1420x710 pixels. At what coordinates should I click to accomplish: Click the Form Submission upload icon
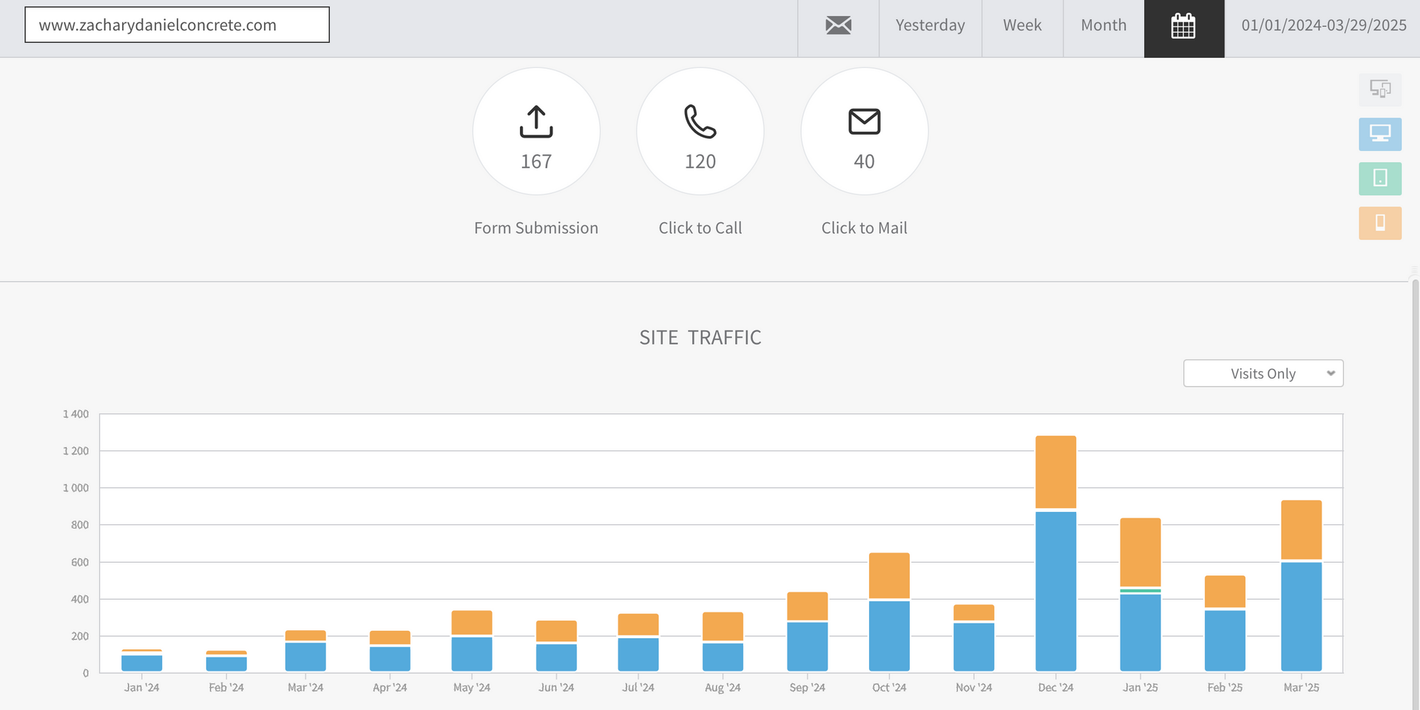point(536,121)
